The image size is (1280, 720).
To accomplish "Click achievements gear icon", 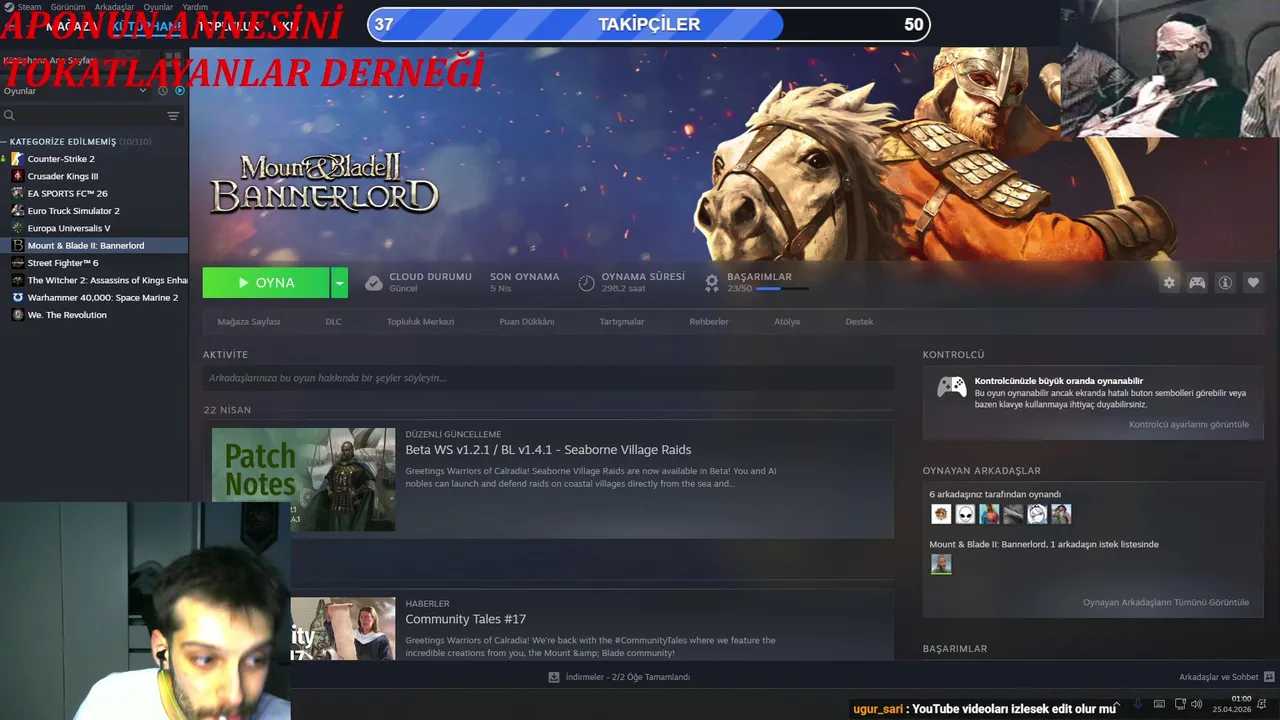I will 712,283.
